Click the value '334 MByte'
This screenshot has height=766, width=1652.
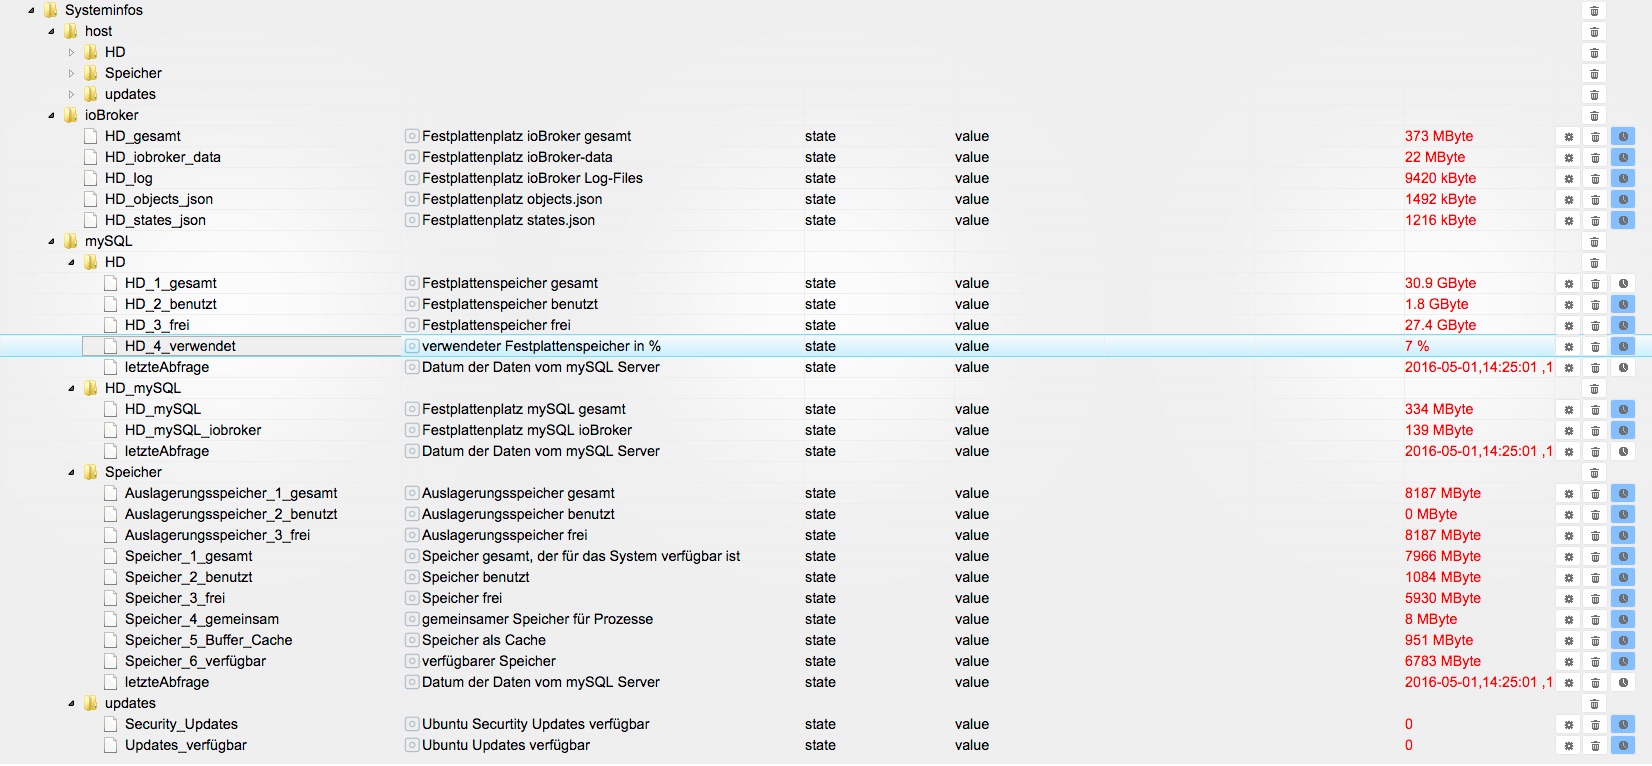(x=1439, y=409)
